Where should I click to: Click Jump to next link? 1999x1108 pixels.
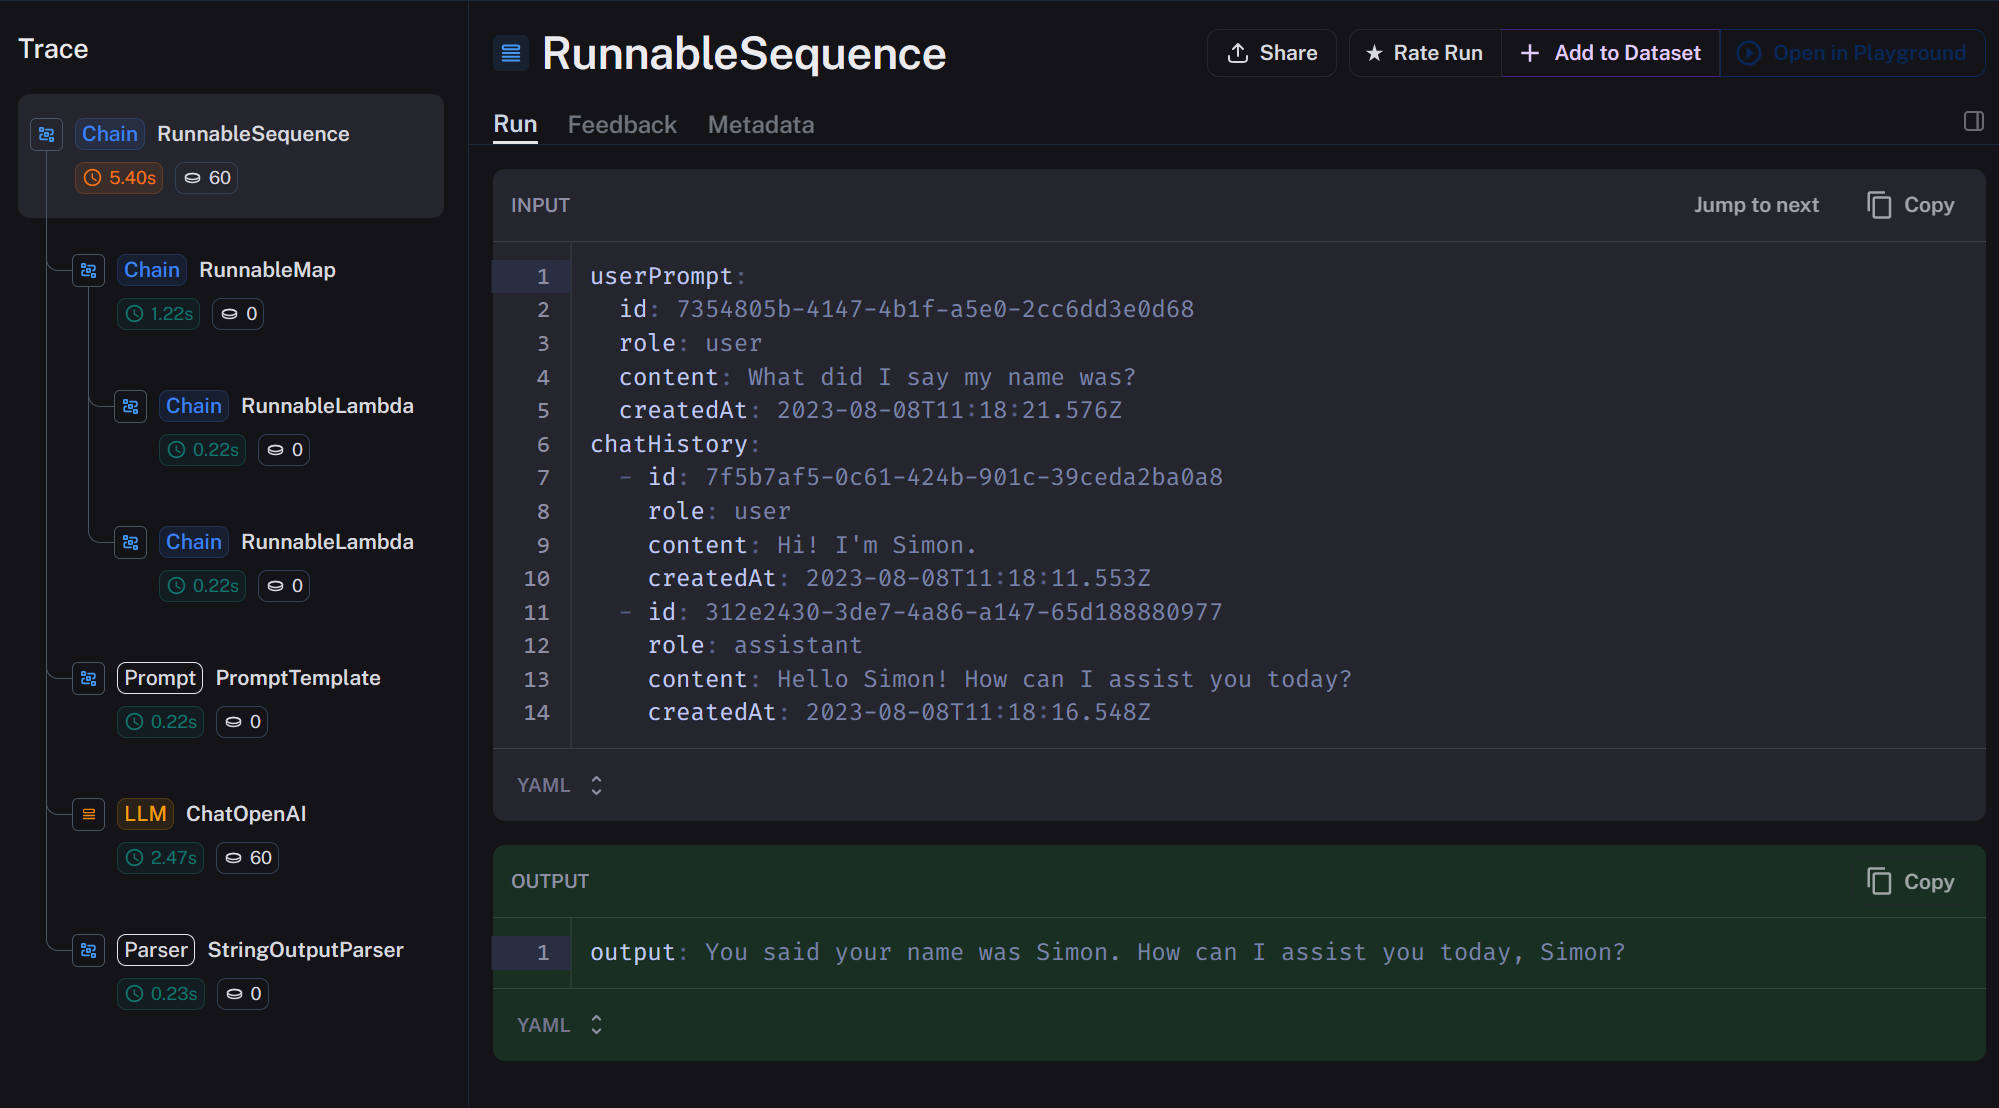pyautogui.click(x=1755, y=205)
